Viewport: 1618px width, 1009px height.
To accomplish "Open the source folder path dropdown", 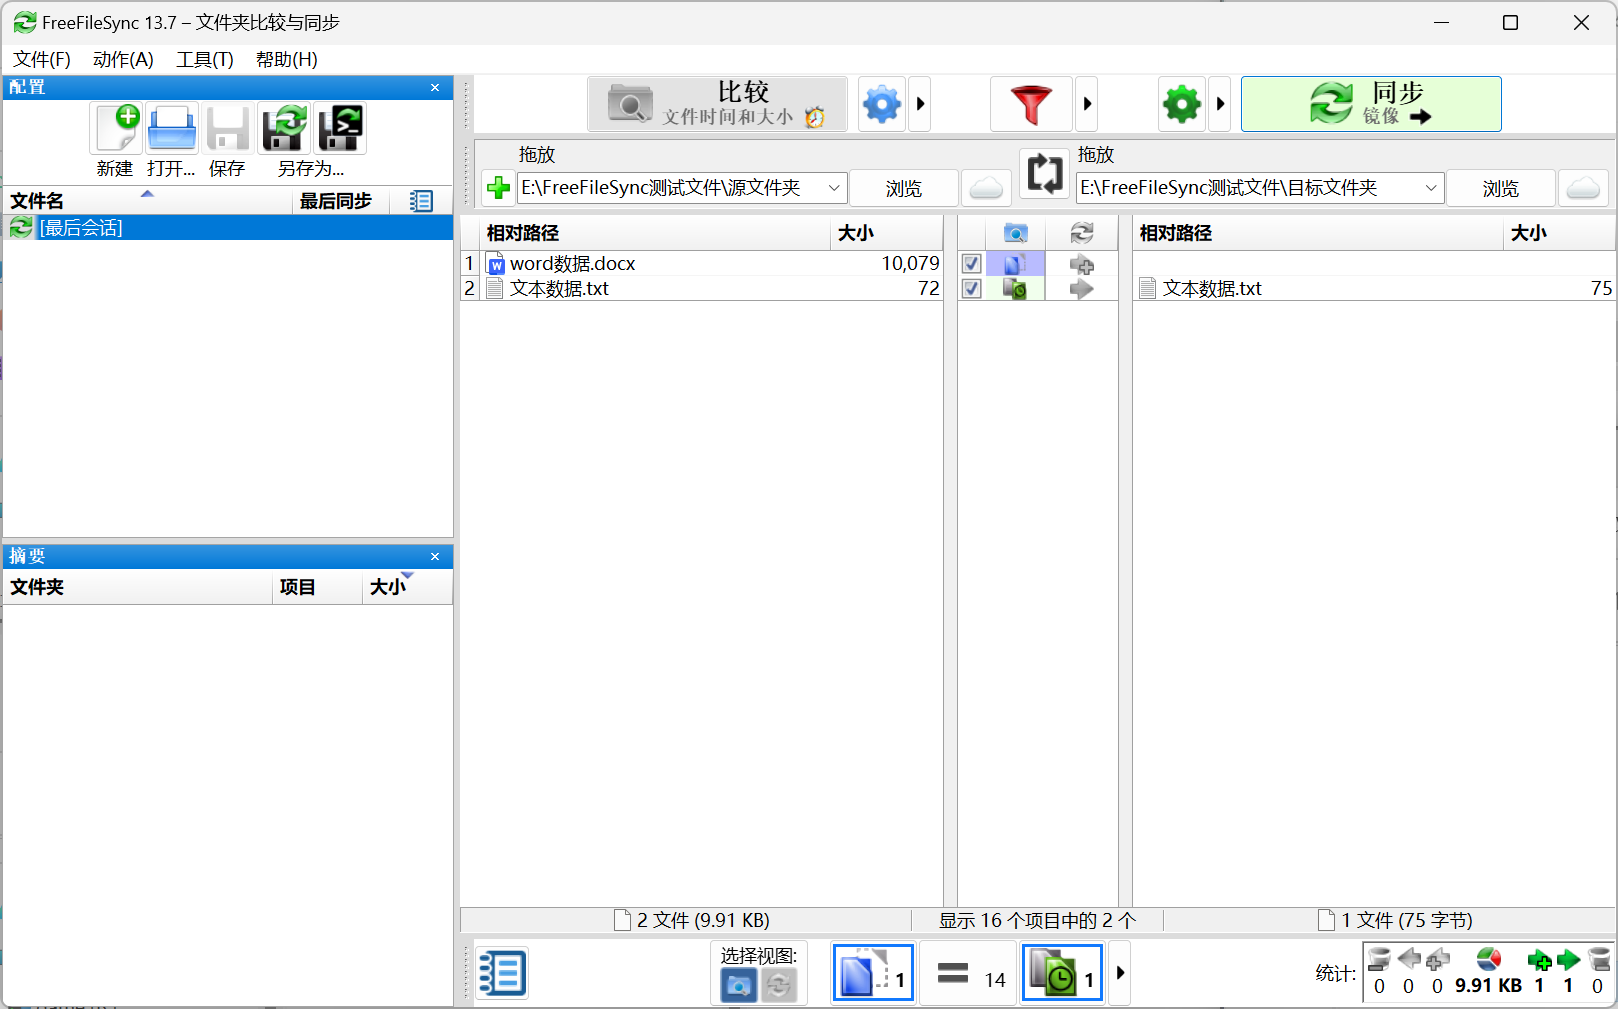I will [834, 187].
